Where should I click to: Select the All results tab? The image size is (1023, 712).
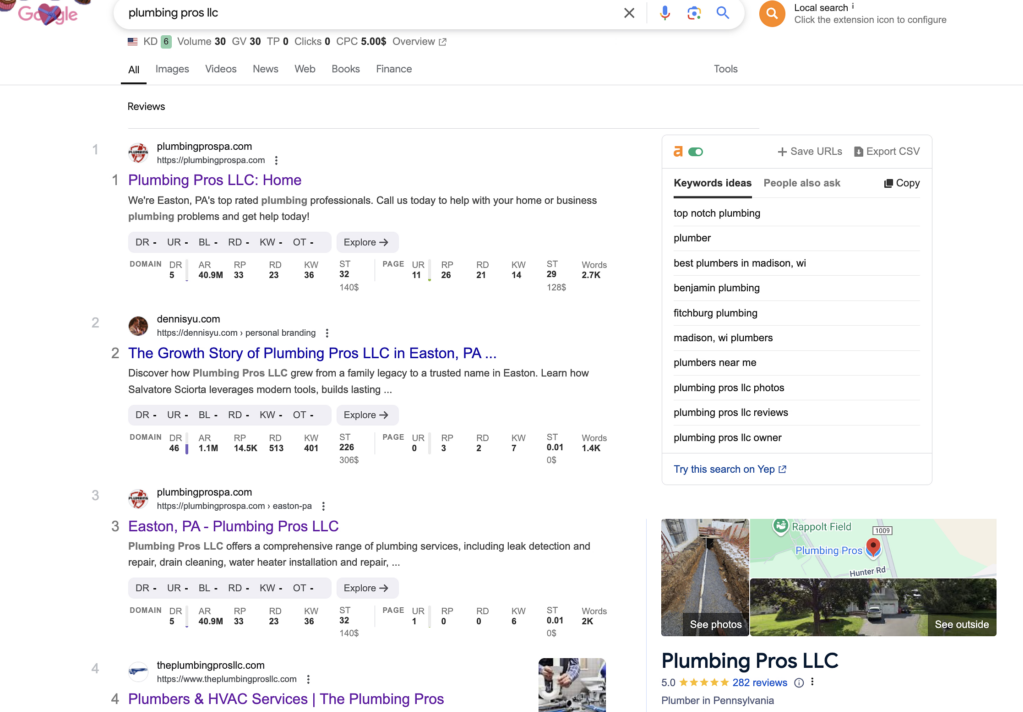[134, 70]
